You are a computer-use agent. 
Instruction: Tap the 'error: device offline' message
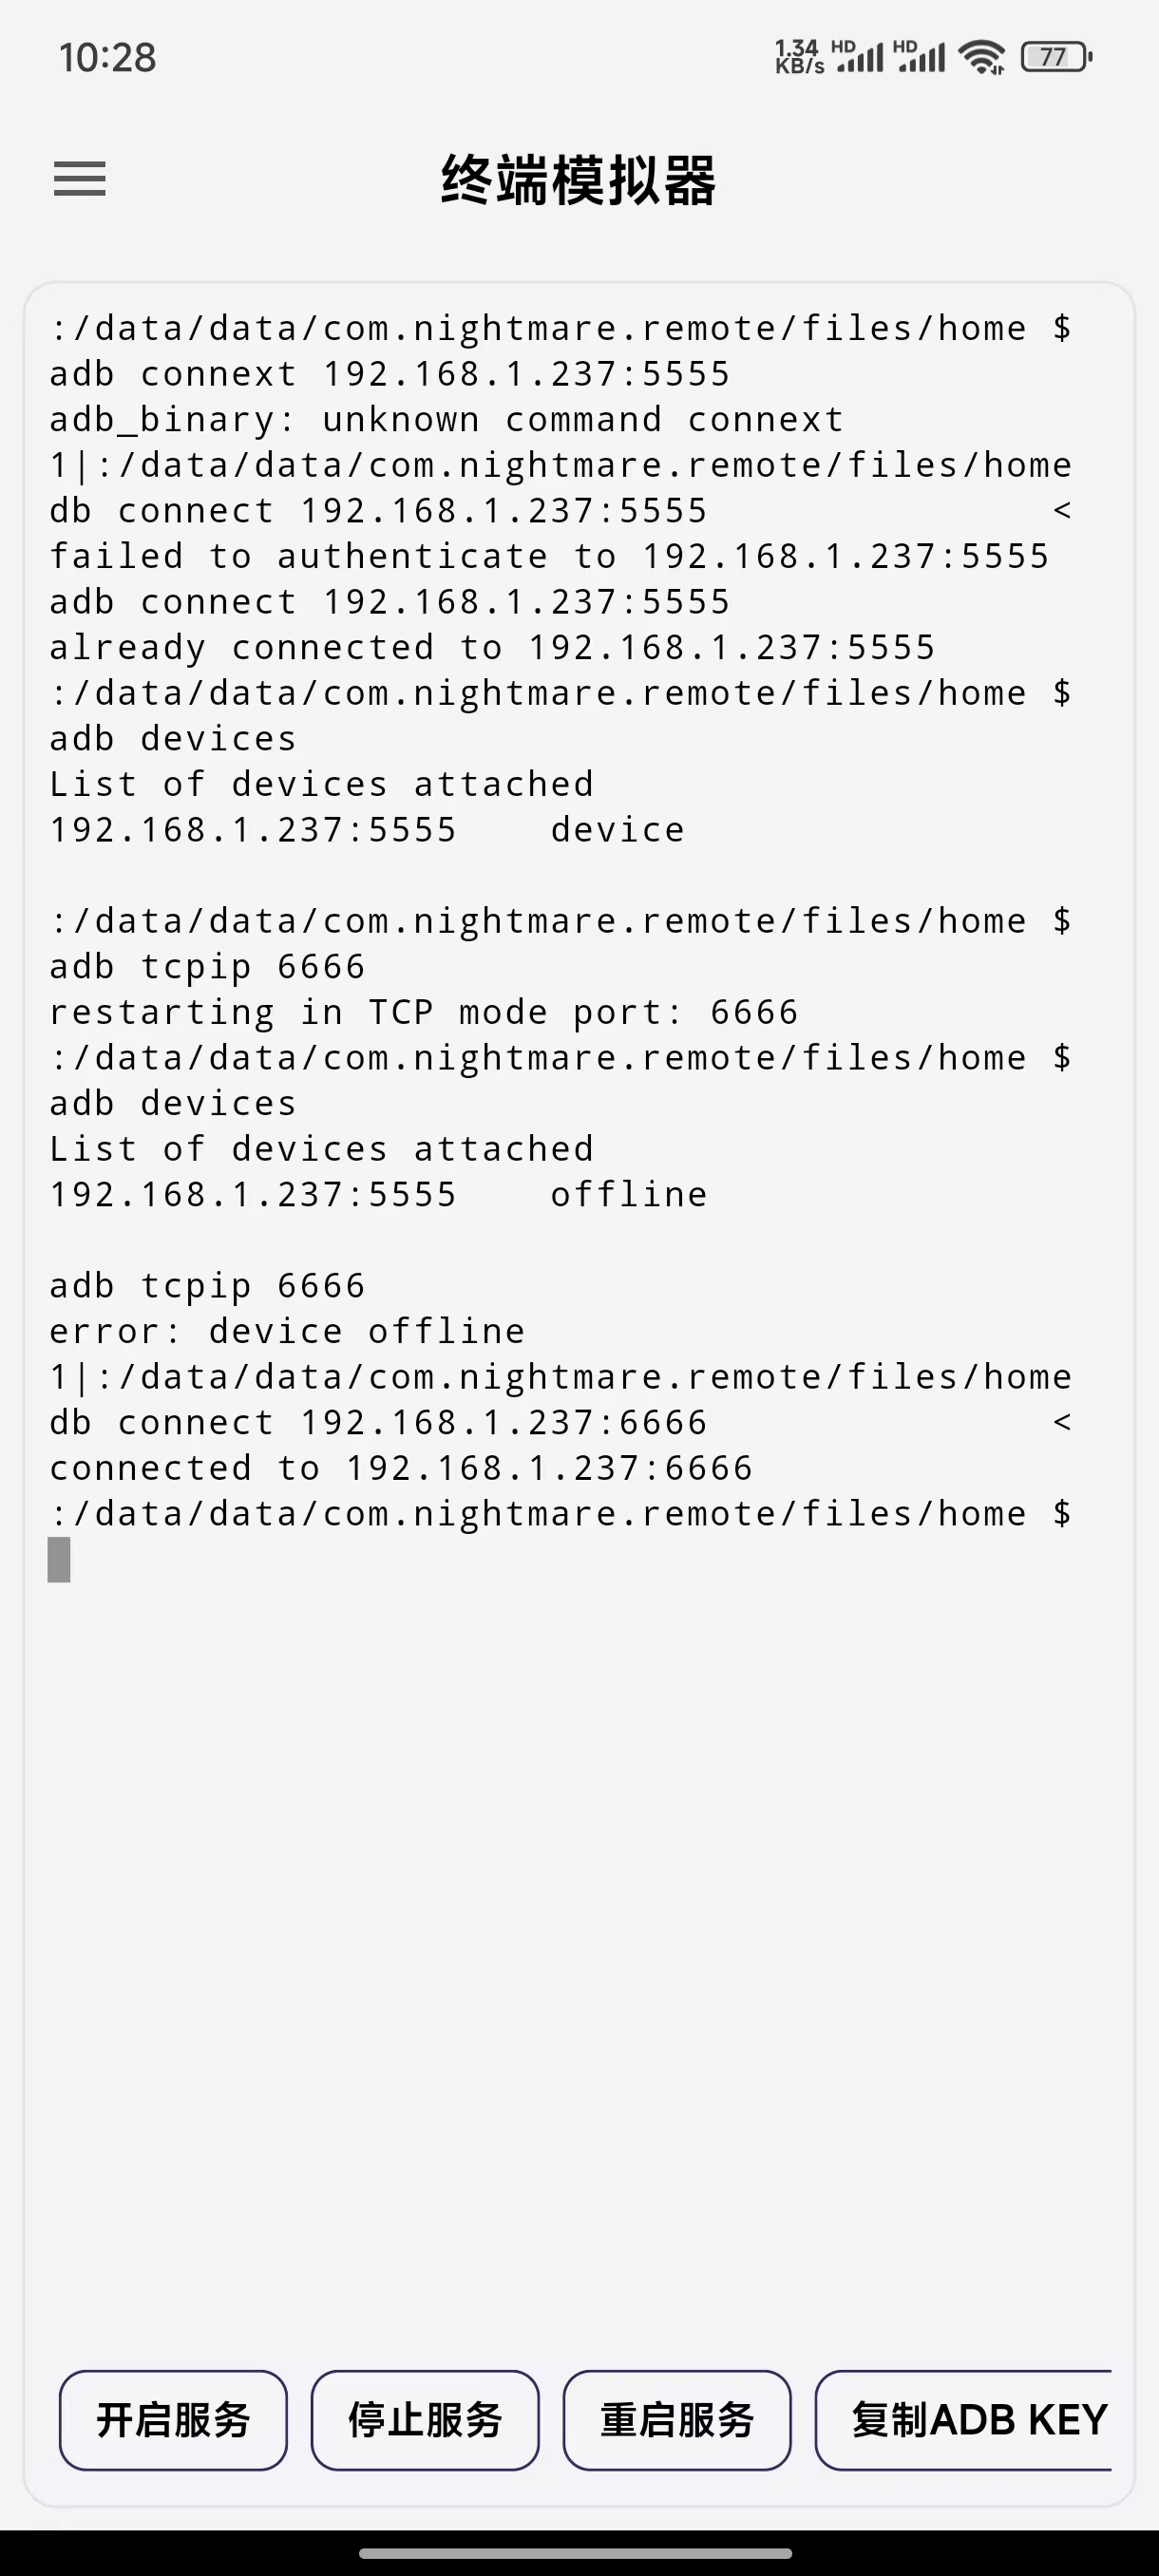[286, 1330]
